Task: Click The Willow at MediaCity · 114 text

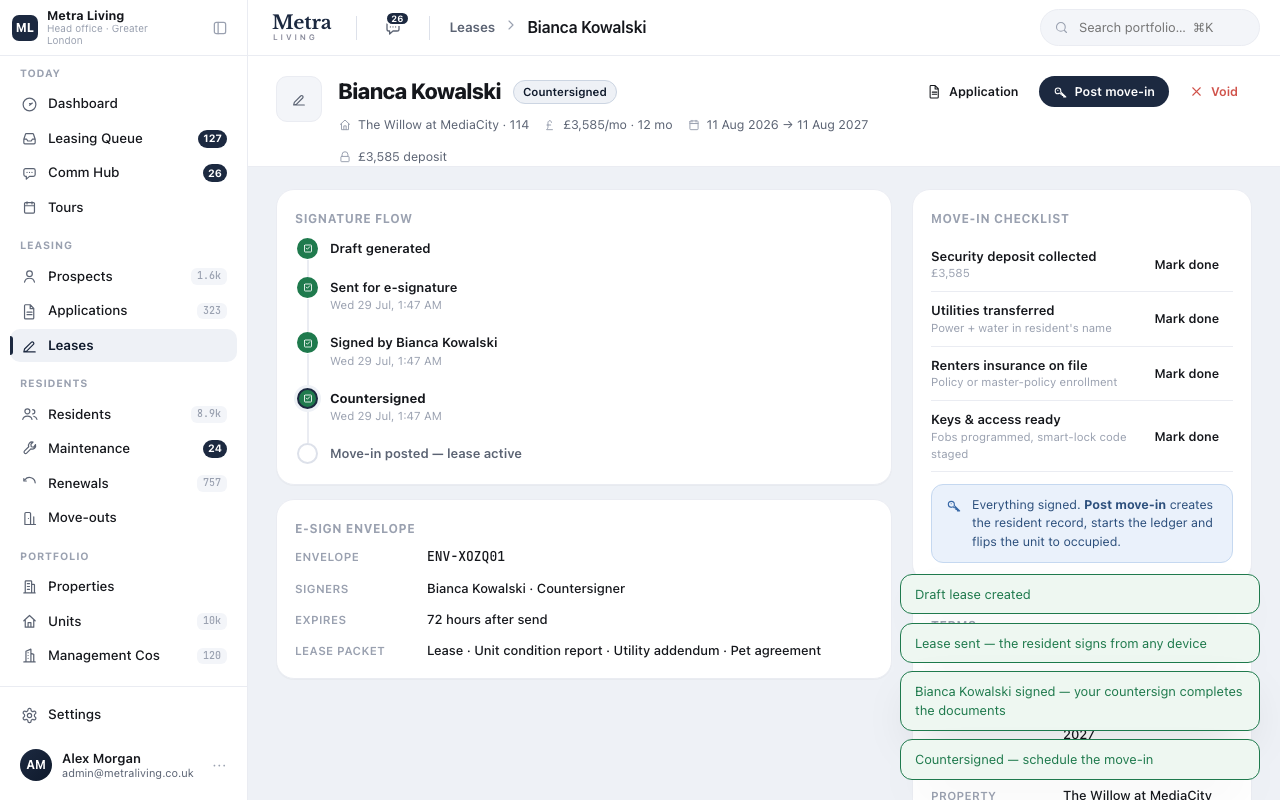Action: (443, 125)
